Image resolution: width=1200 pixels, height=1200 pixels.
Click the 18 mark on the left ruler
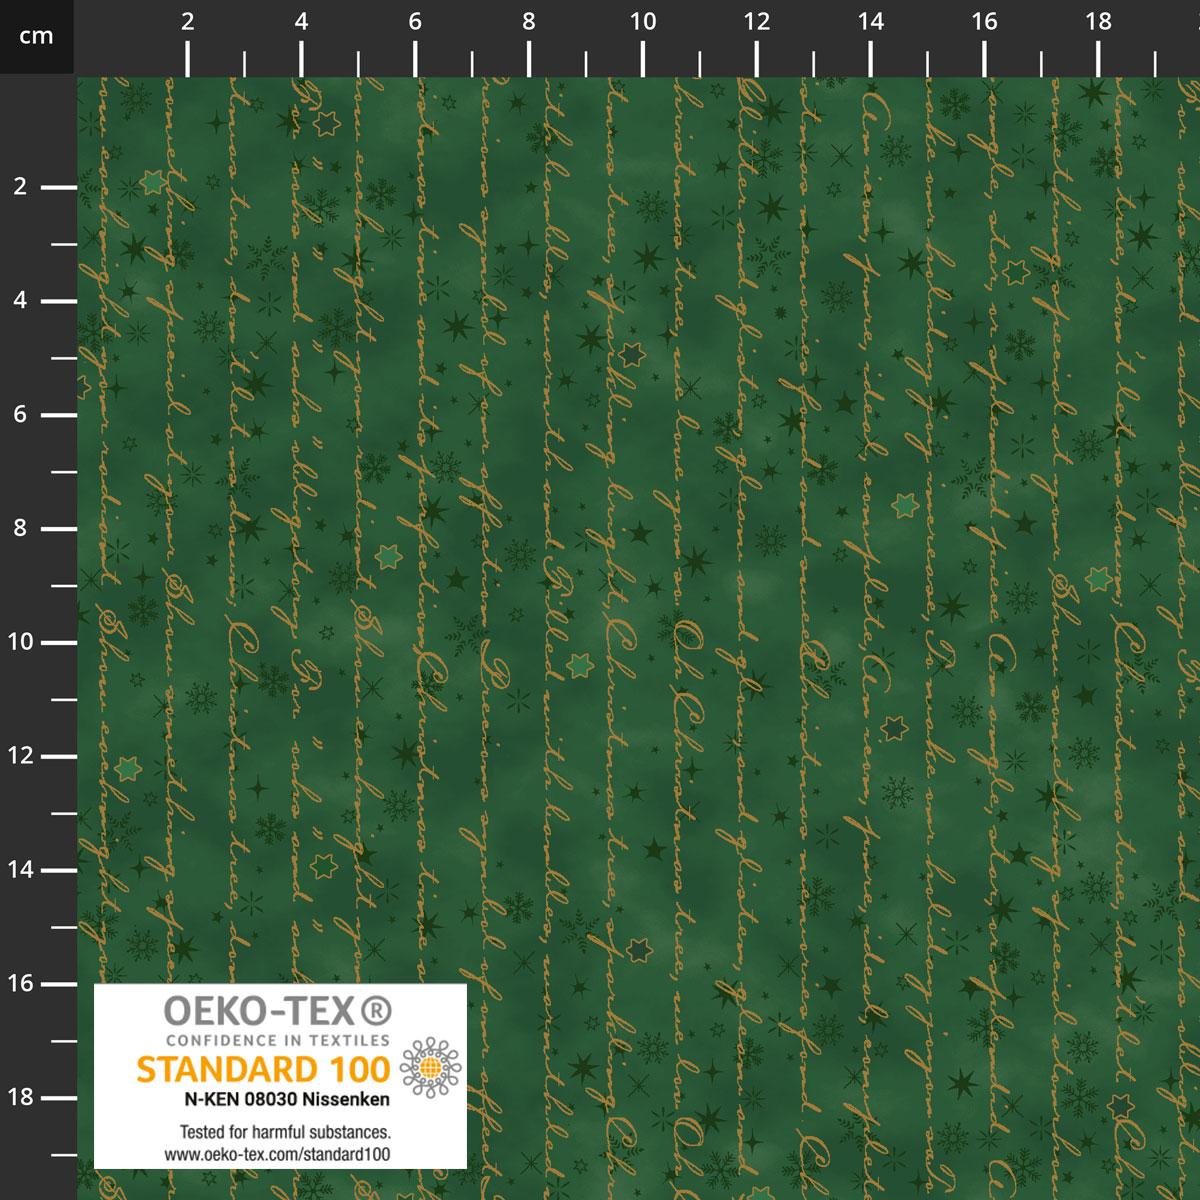pyautogui.click(x=21, y=1098)
